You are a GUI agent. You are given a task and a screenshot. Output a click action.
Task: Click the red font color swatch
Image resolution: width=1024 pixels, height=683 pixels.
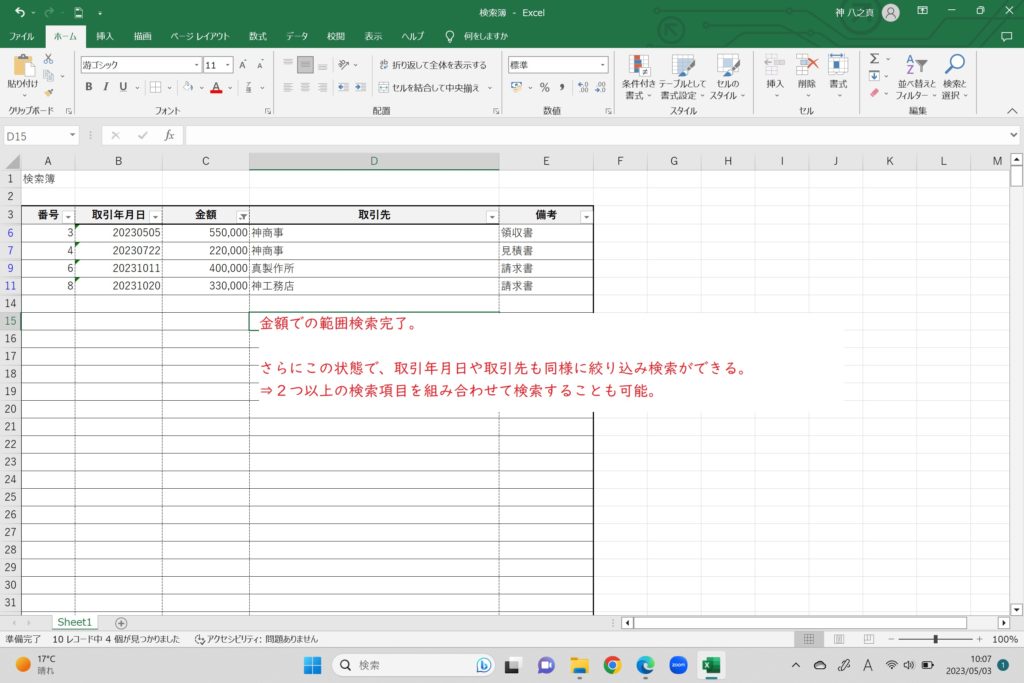coord(215,87)
